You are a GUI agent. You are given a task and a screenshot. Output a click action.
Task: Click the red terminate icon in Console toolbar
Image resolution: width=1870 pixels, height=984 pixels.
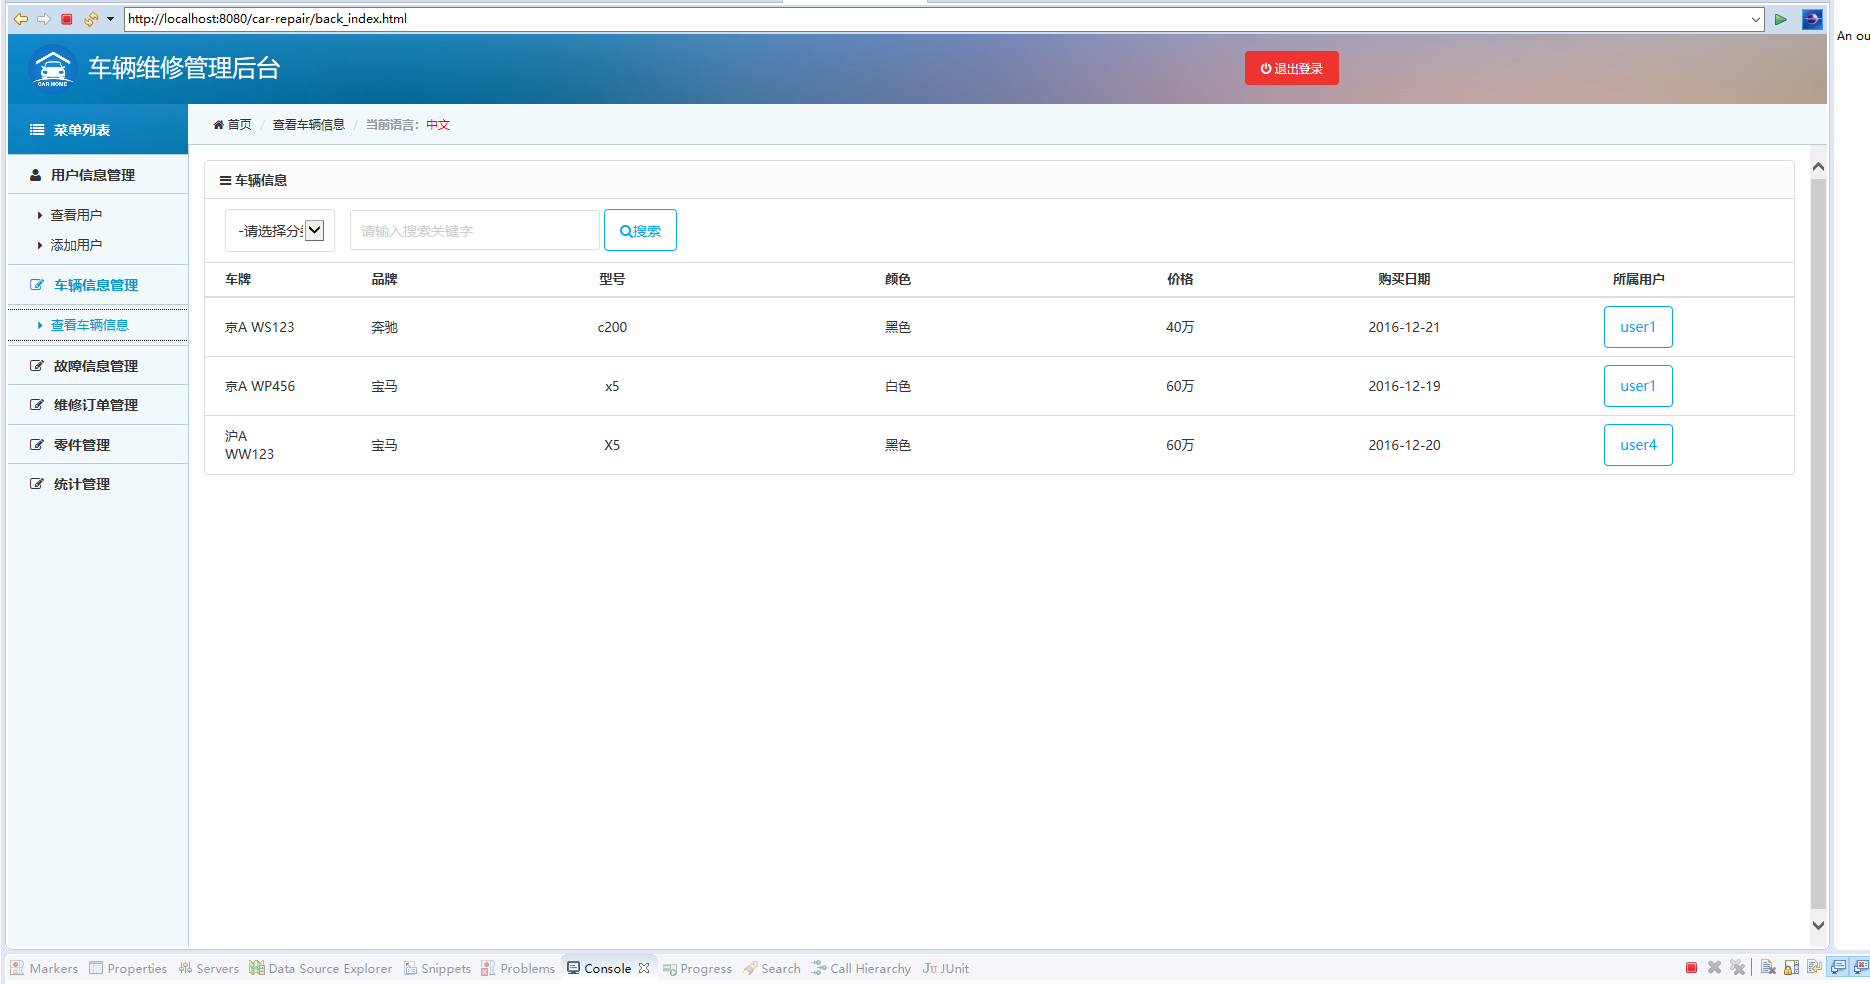1691,968
